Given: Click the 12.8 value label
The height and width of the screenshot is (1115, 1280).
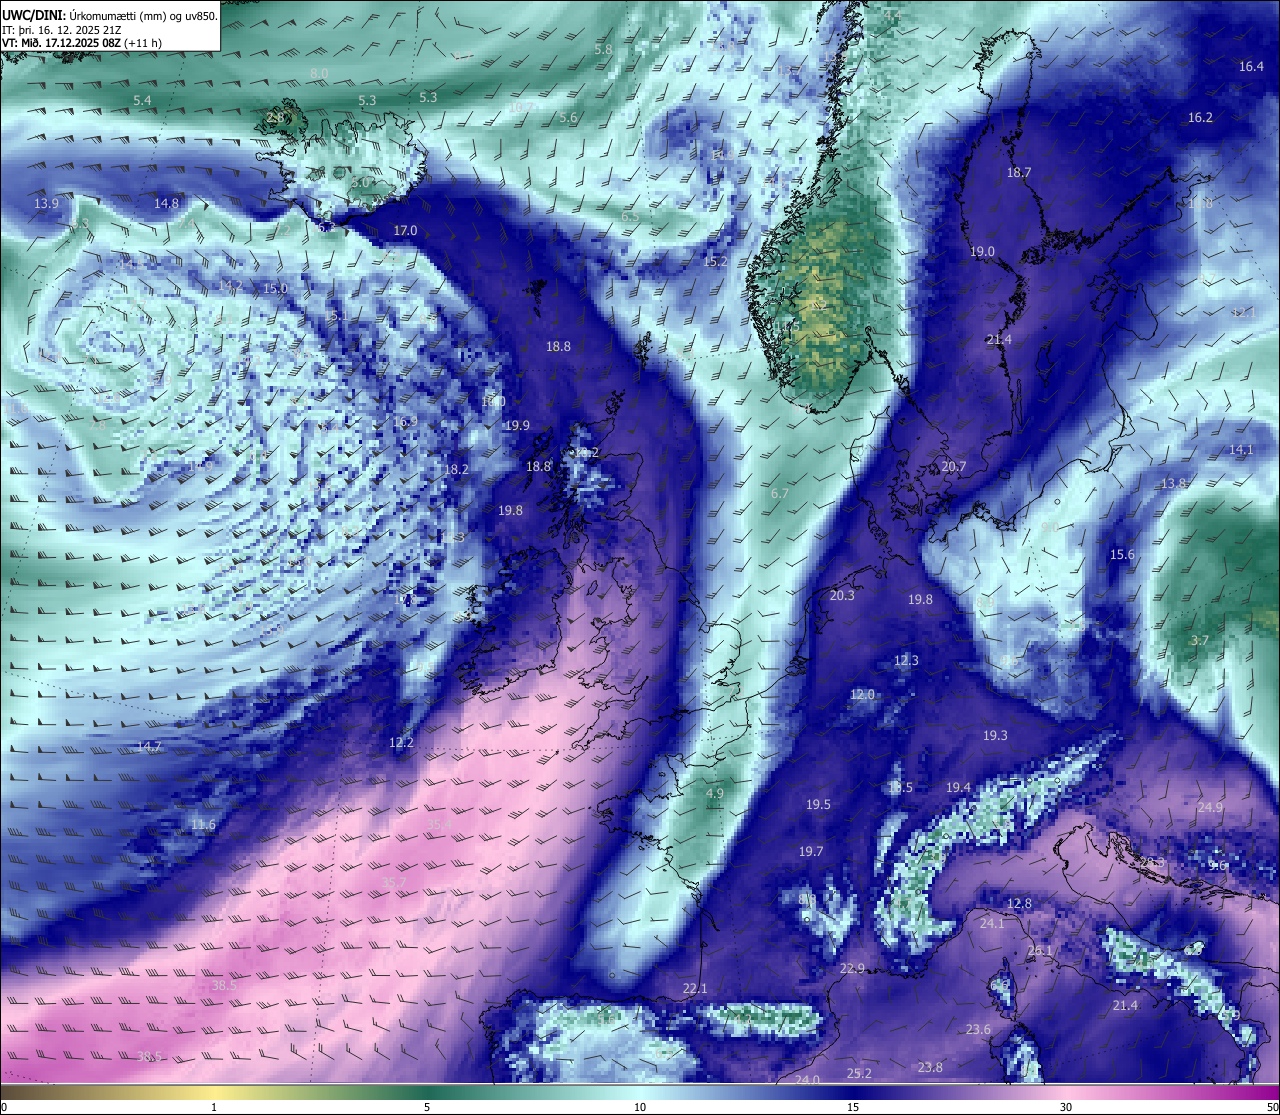Looking at the screenshot, I should tap(1018, 903).
